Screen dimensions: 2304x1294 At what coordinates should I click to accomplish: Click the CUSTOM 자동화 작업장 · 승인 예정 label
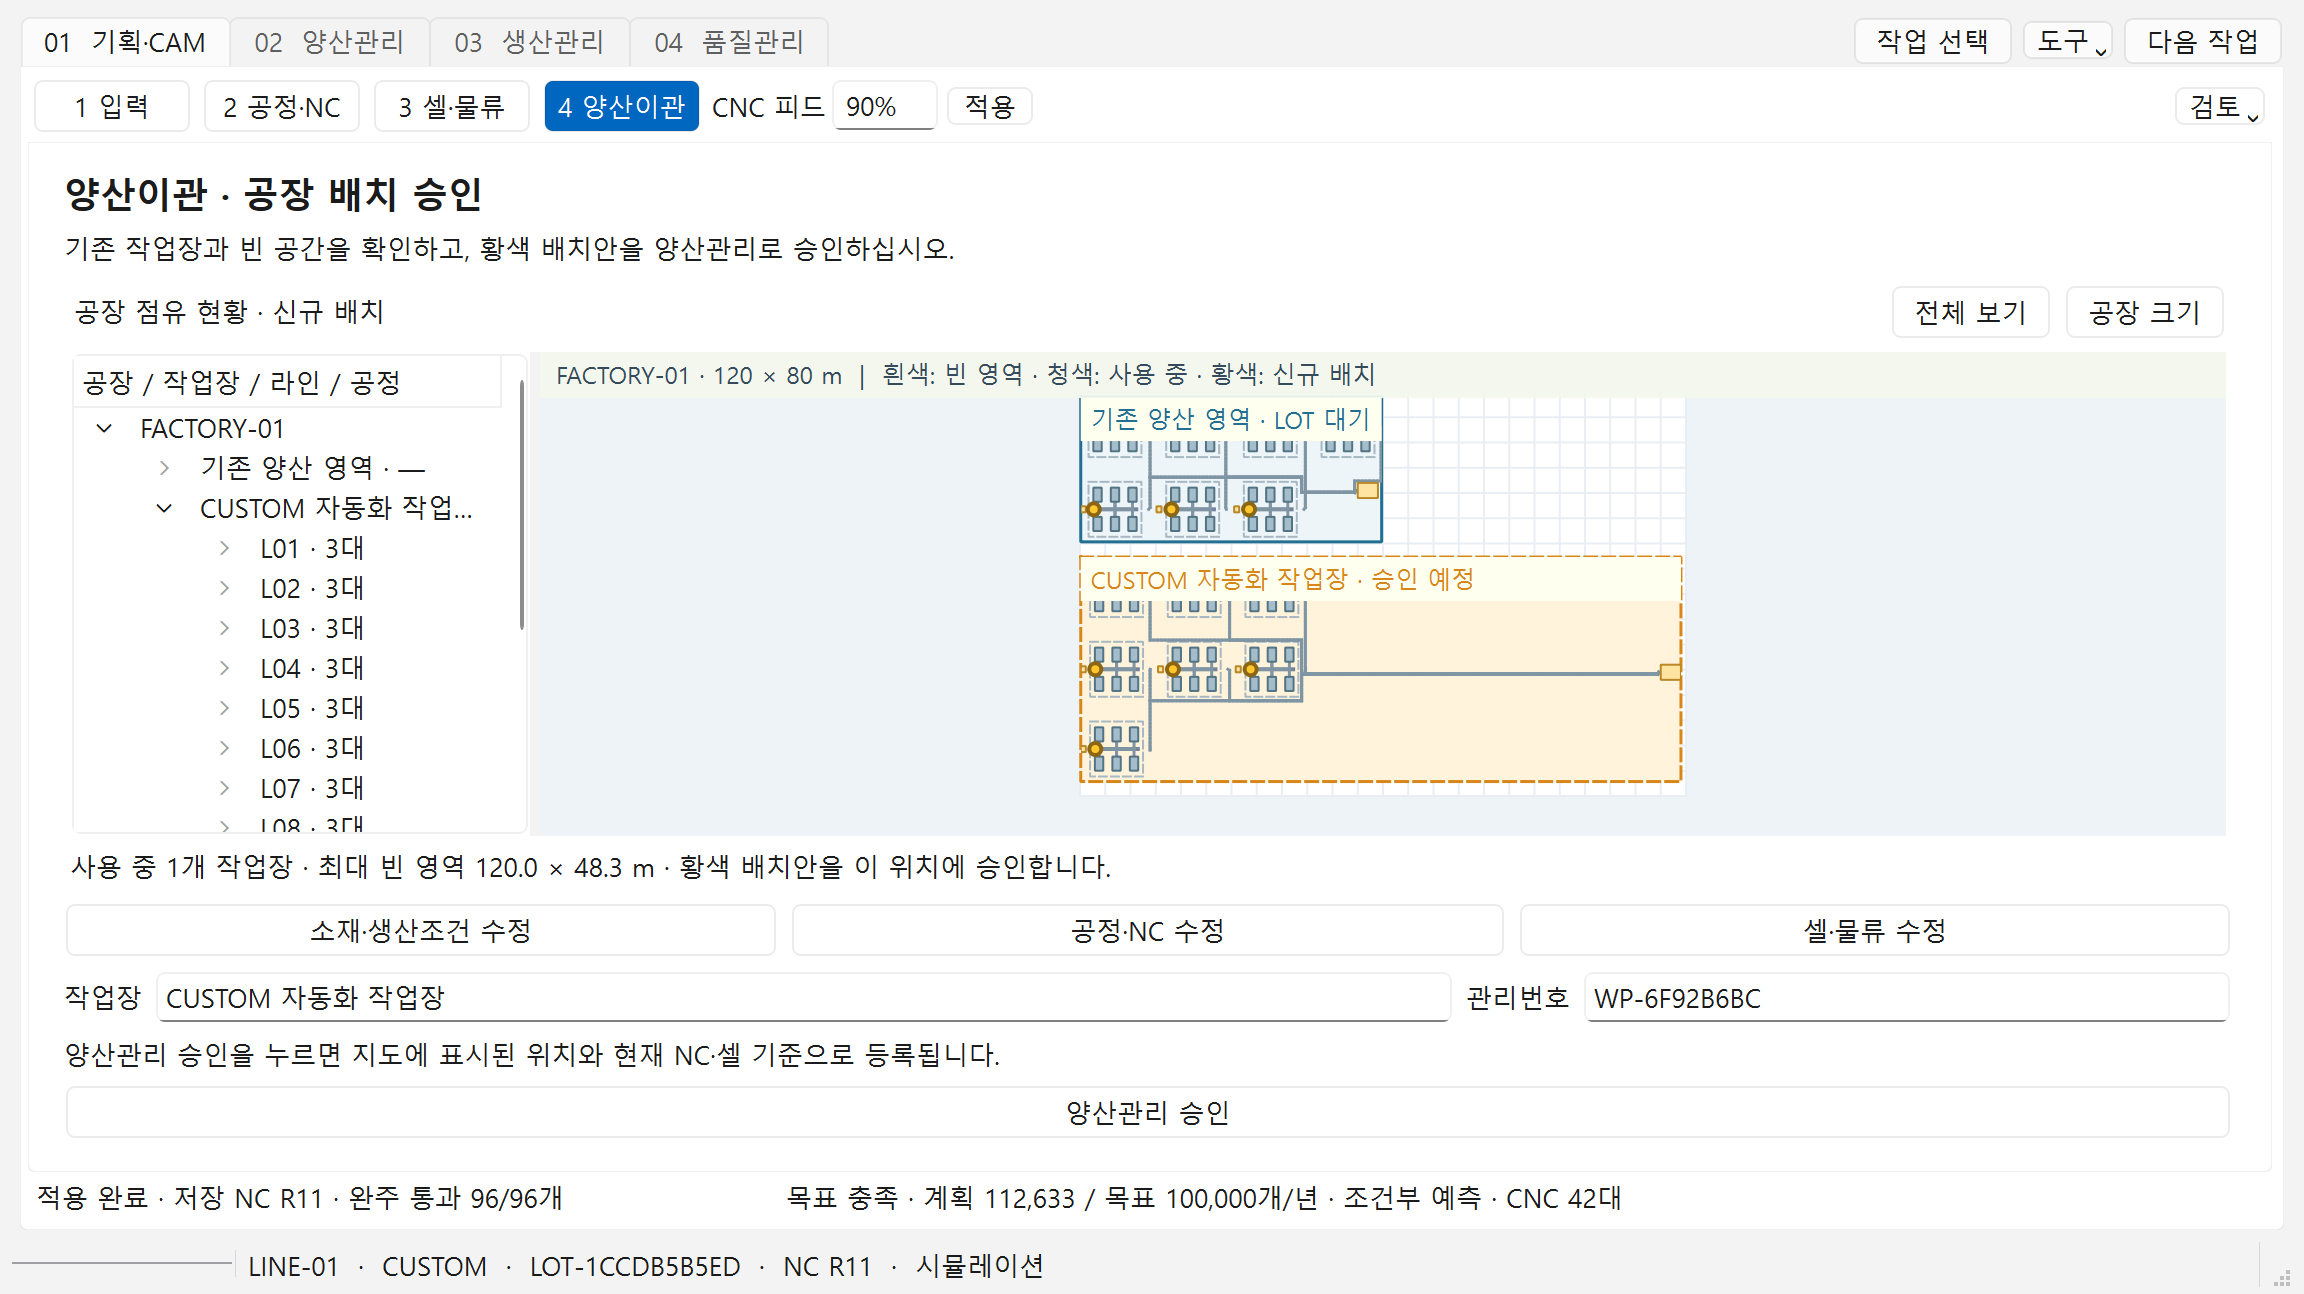point(1282,579)
